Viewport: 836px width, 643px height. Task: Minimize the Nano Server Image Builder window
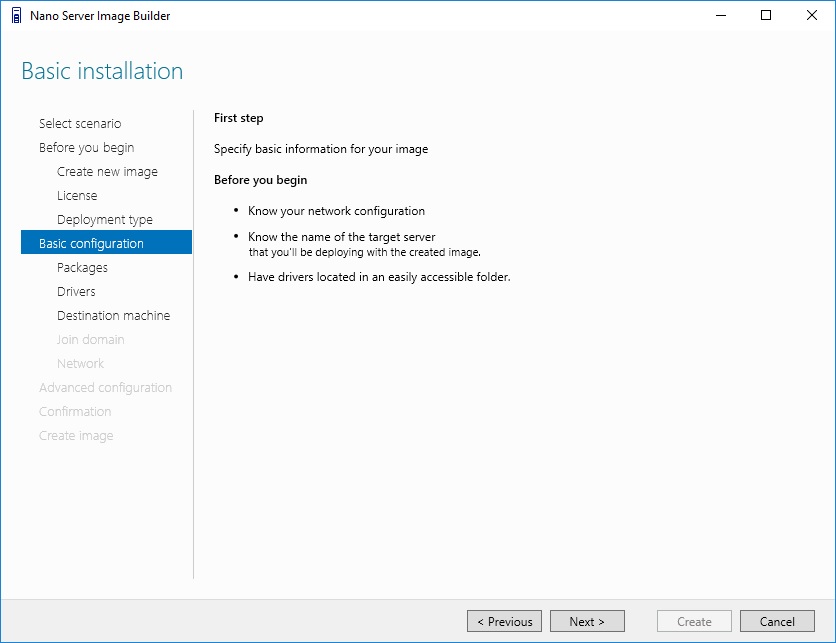[721, 15]
